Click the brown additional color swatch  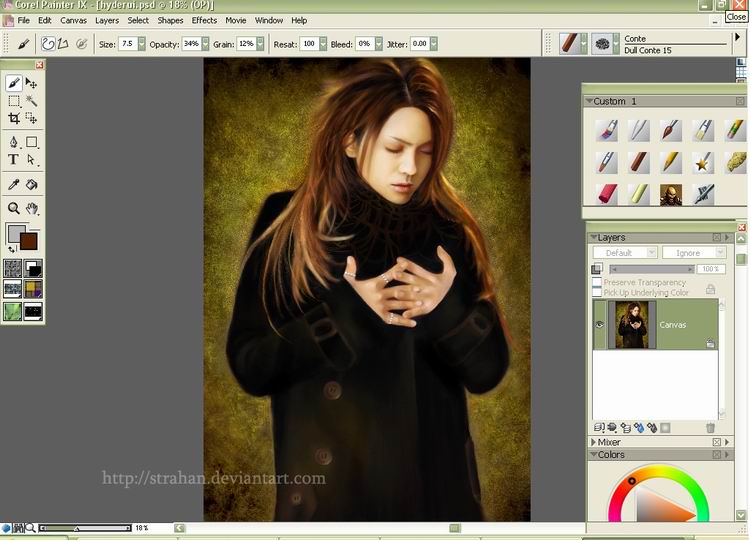click(x=29, y=241)
